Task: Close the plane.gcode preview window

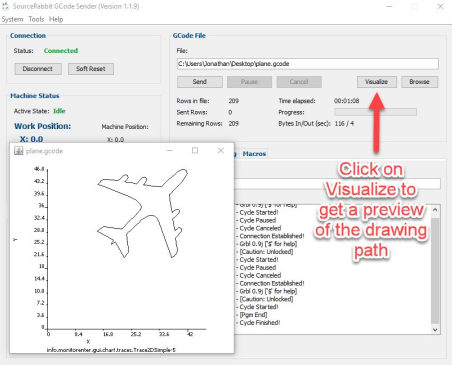Action: click(x=221, y=150)
